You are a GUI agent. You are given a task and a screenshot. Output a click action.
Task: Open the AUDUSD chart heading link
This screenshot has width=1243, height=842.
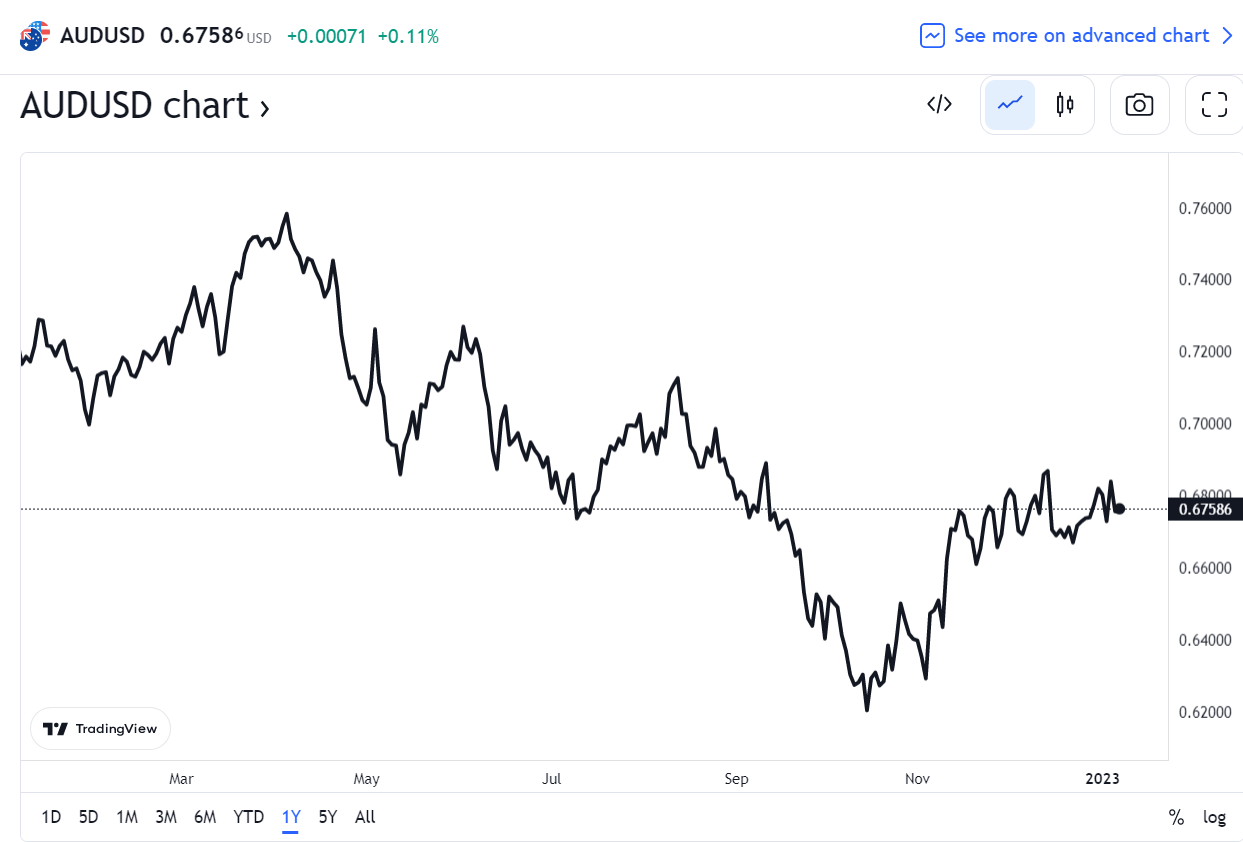(145, 105)
